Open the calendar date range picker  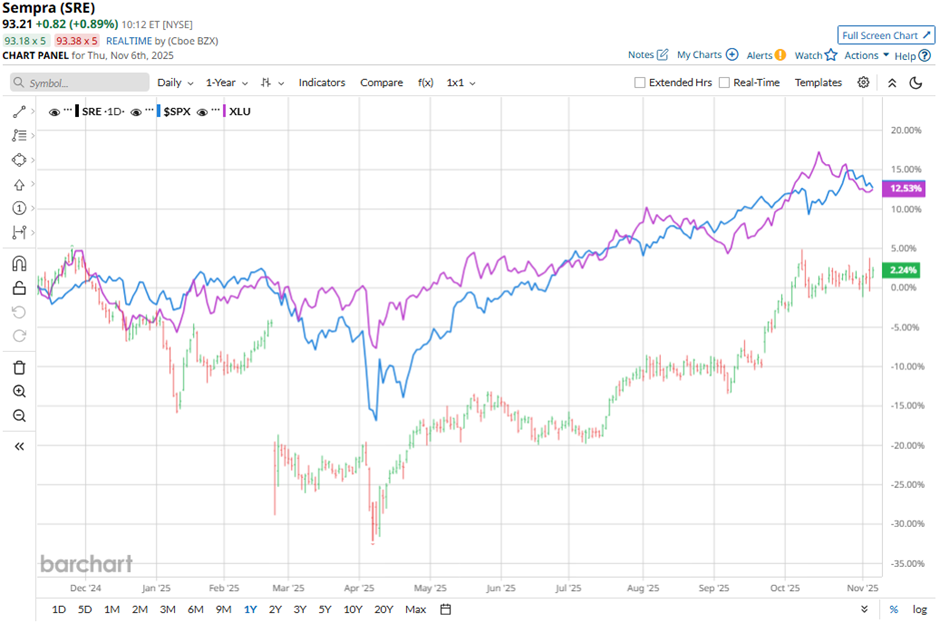point(446,609)
